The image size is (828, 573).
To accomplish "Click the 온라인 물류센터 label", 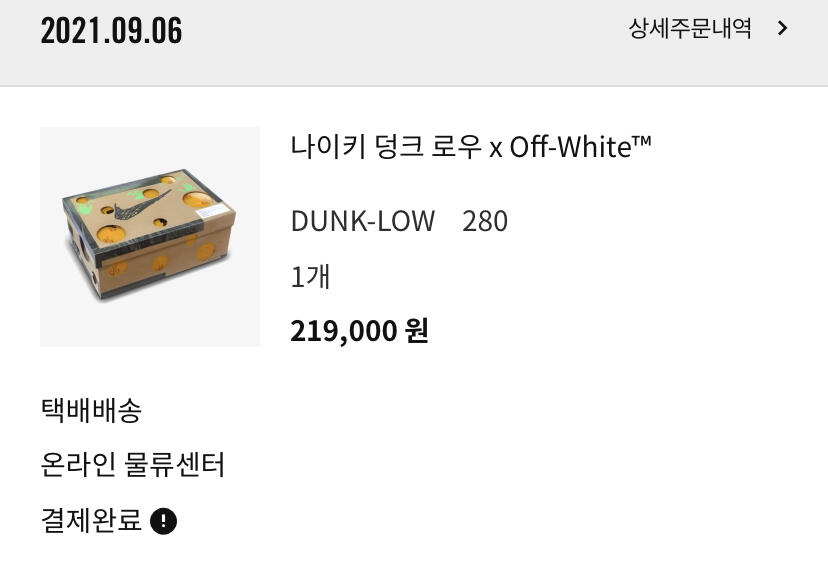I will (133, 465).
